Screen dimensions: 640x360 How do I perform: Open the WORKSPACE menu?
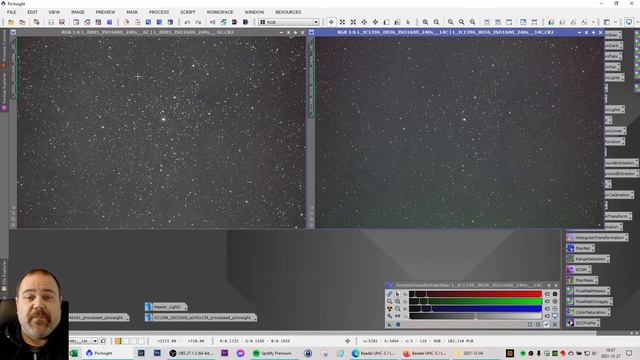[x=220, y=12]
